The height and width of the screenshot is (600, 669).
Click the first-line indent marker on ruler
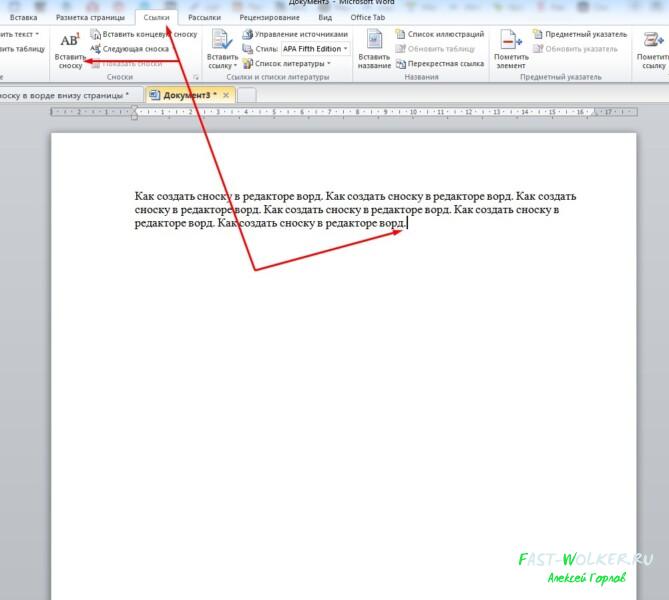(x=134, y=109)
